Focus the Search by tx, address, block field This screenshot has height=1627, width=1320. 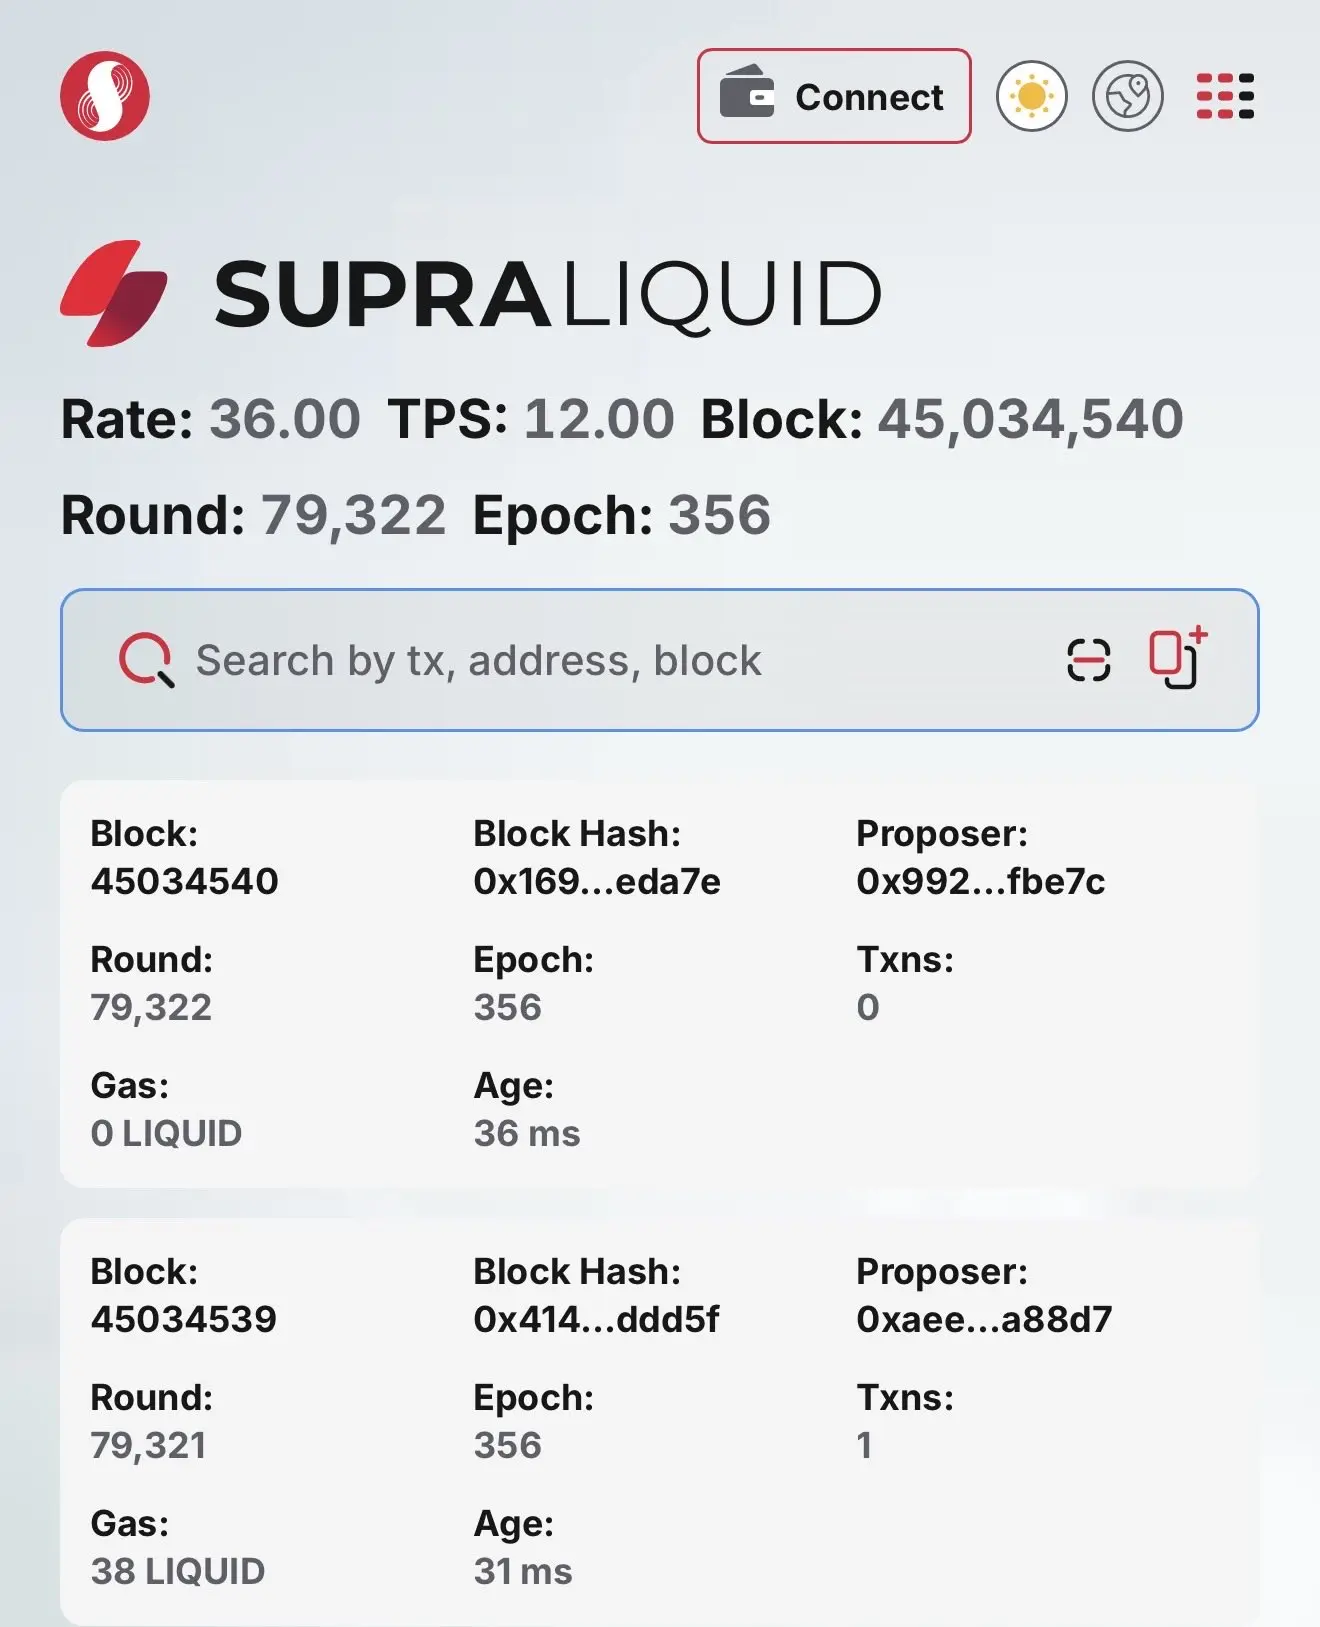click(600, 661)
